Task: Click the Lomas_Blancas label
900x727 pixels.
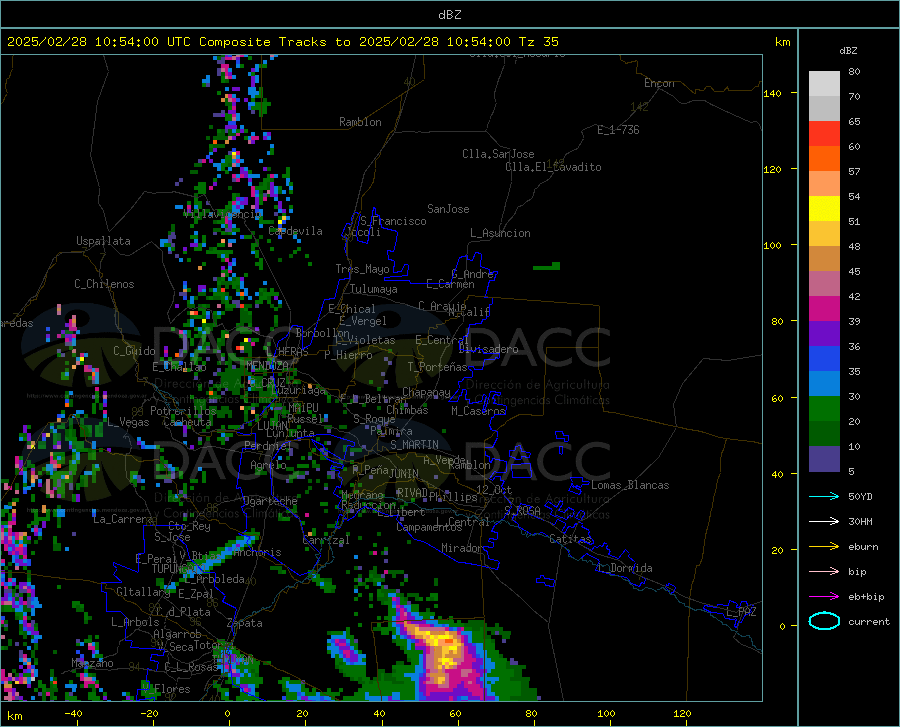Action: [630, 485]
